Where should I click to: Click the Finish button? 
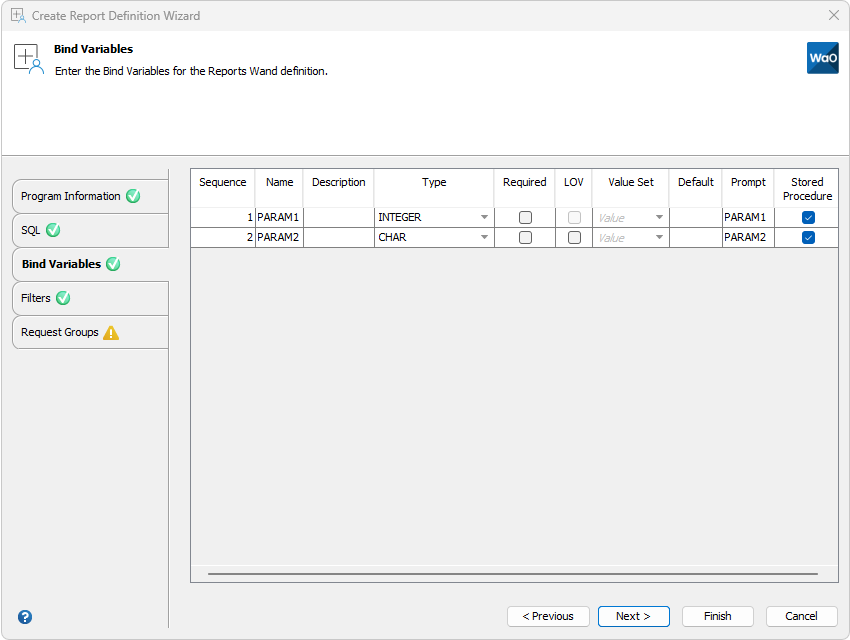coord(717,616)
